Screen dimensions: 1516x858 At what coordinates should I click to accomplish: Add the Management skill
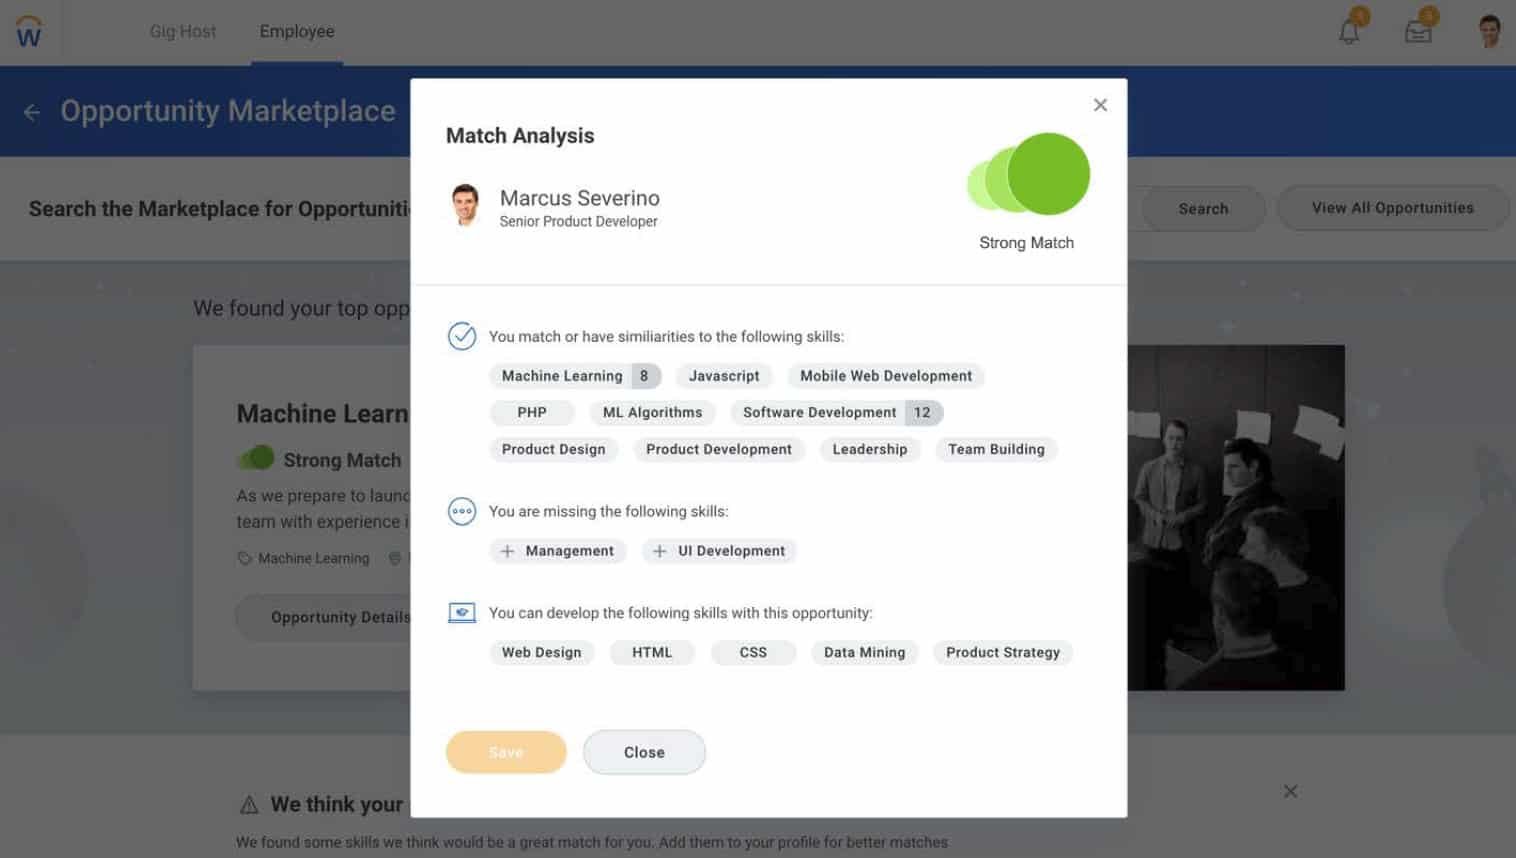pyautogui.click(x=557, y=551)
